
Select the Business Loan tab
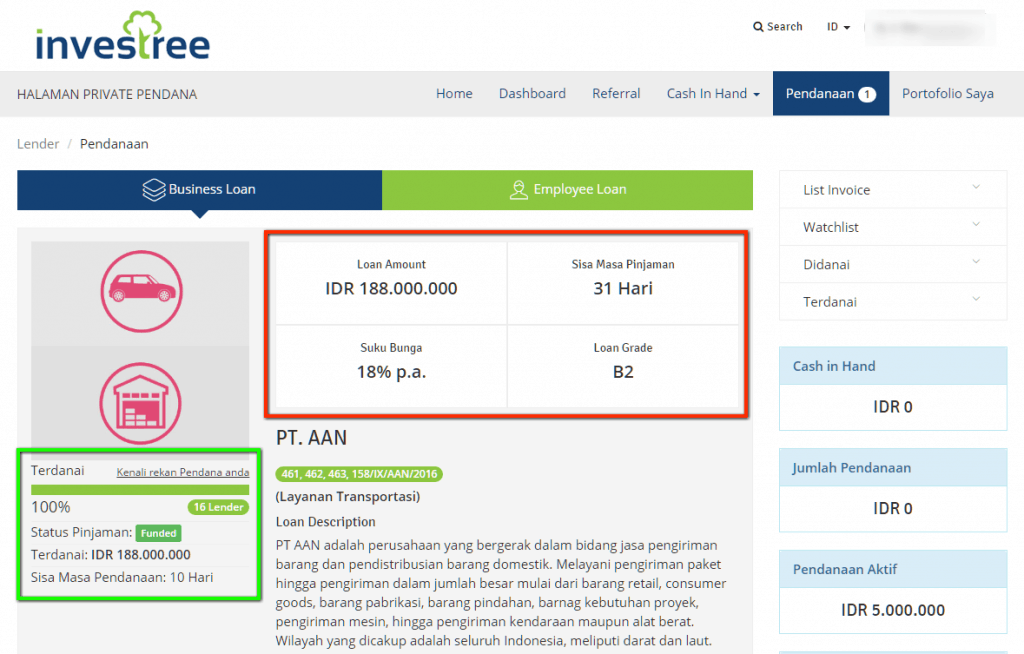pyautogui.click(x=199, y=189)
